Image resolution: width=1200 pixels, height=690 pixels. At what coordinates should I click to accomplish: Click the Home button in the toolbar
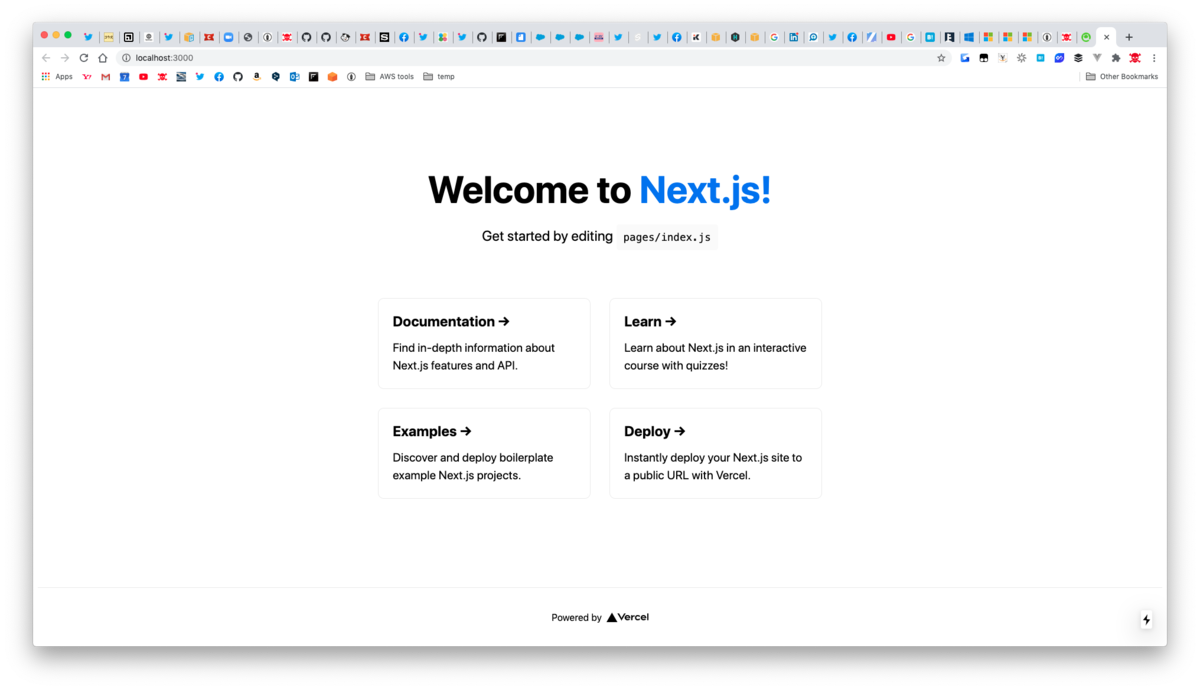pyautogui.click(x=103, y=58)
